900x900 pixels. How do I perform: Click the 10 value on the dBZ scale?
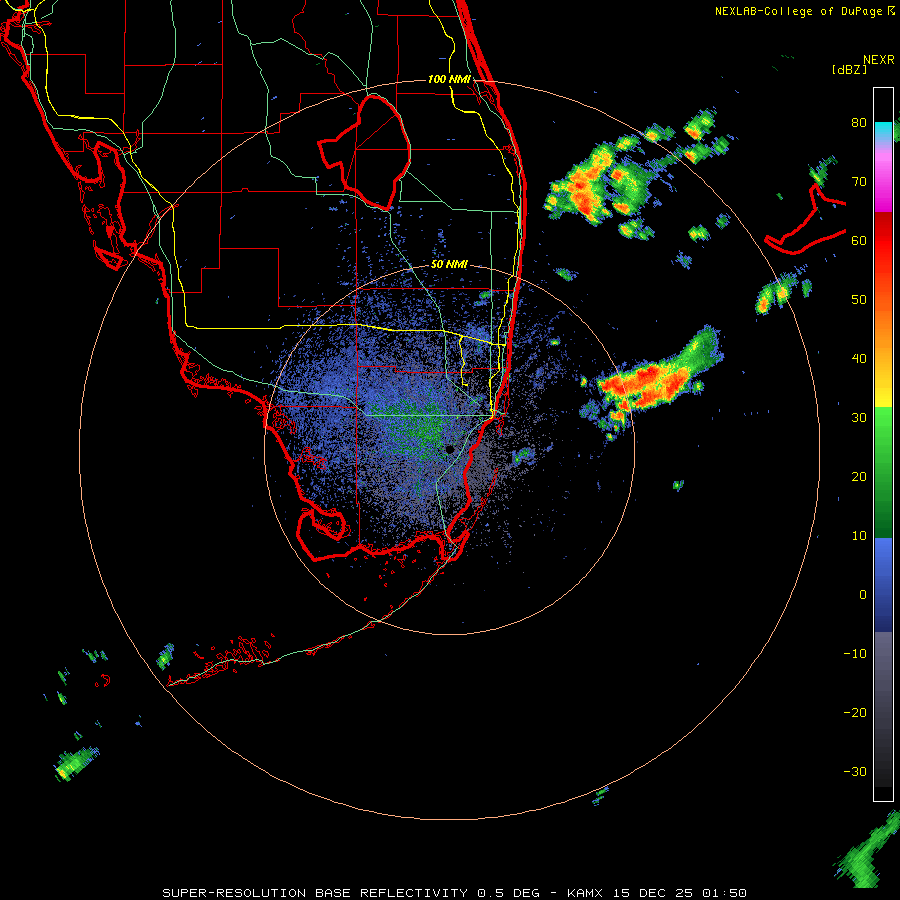[859, 536]
